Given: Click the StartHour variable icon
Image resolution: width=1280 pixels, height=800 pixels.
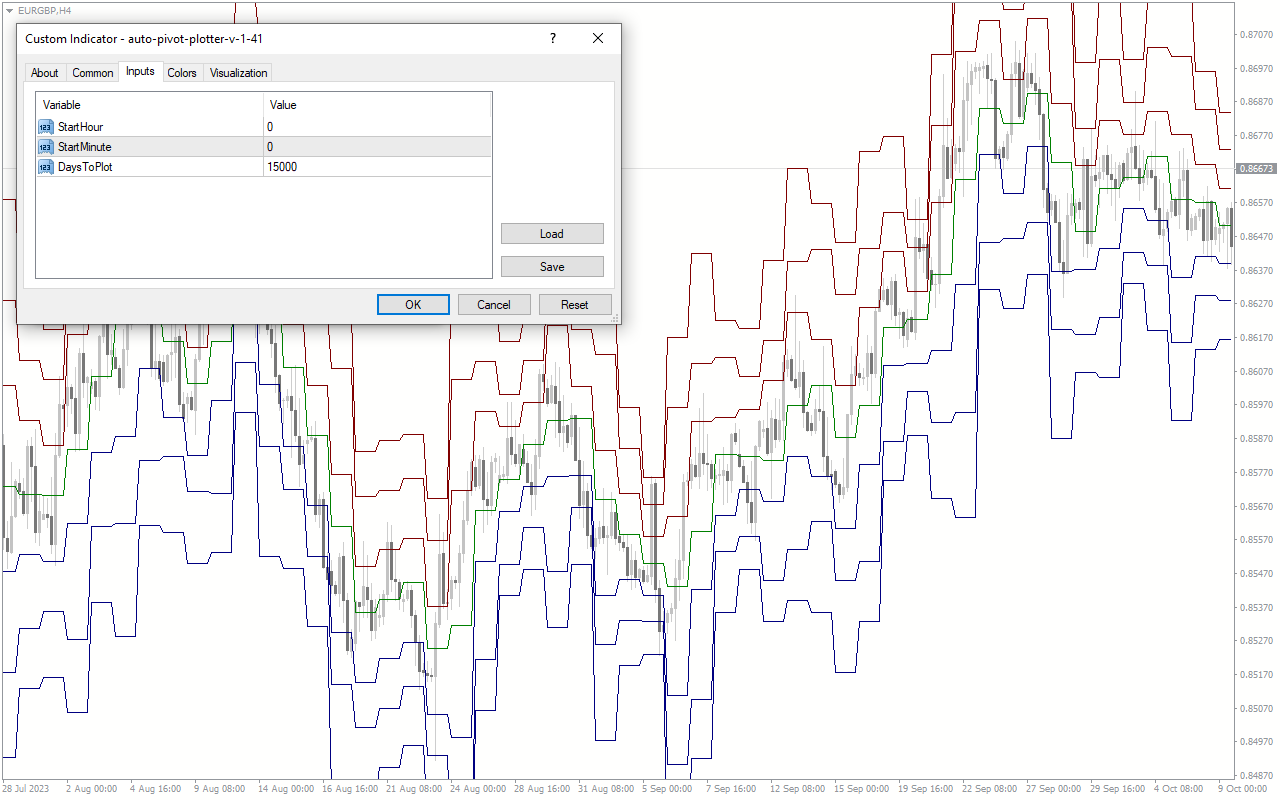Looking at the screenshot, I should tap(45, 127).
